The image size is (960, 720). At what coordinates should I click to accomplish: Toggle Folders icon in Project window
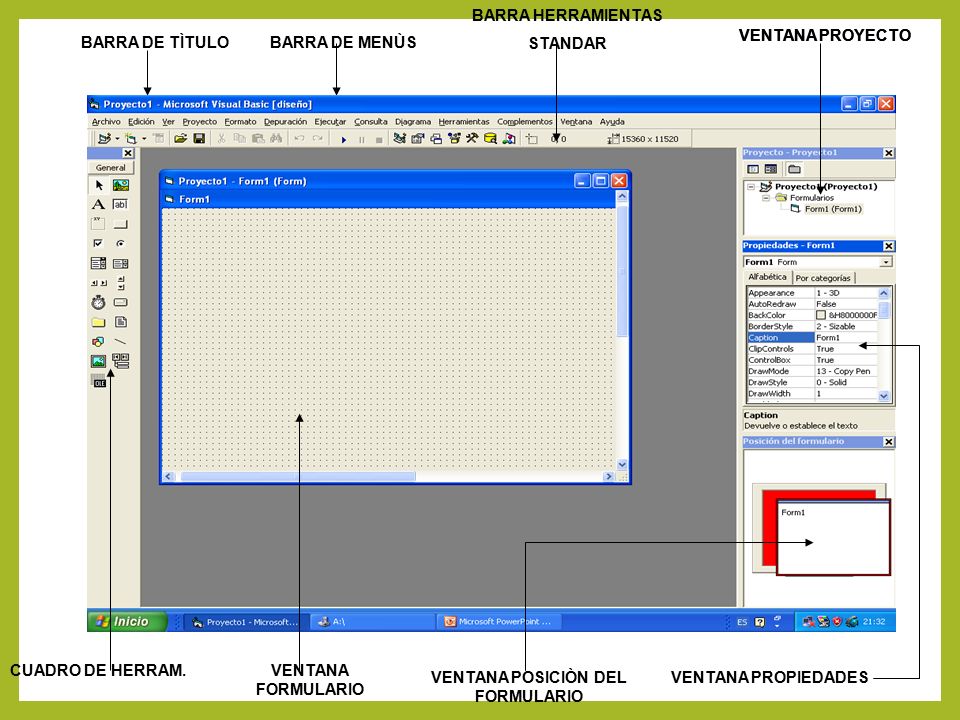(794, 169)
